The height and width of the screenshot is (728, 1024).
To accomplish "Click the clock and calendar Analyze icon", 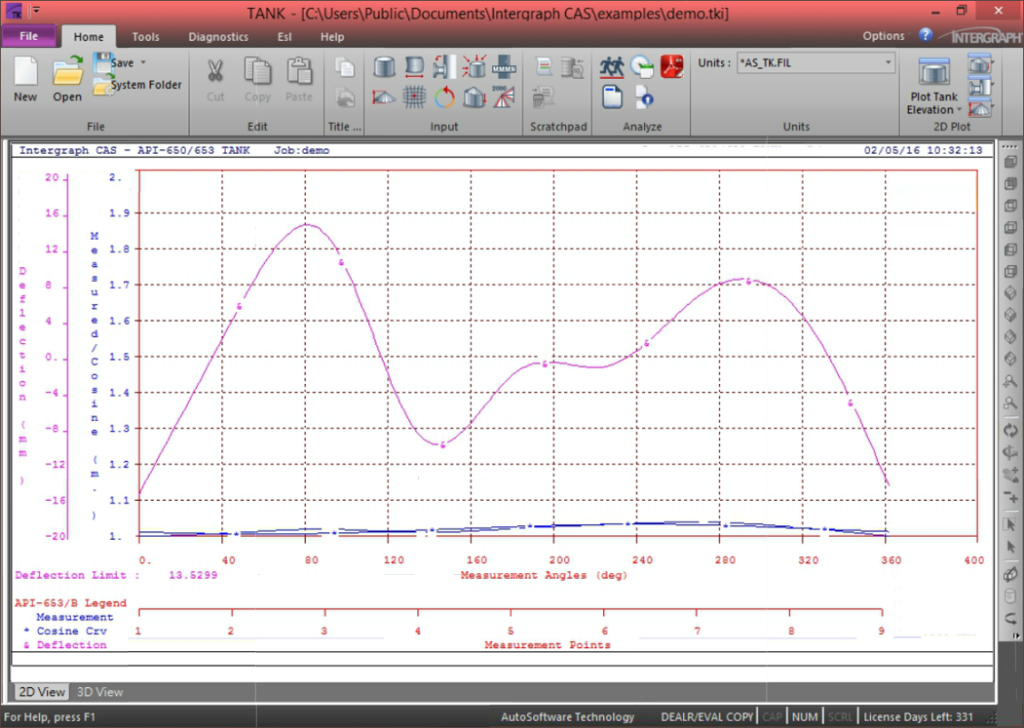I will point(642,67).
